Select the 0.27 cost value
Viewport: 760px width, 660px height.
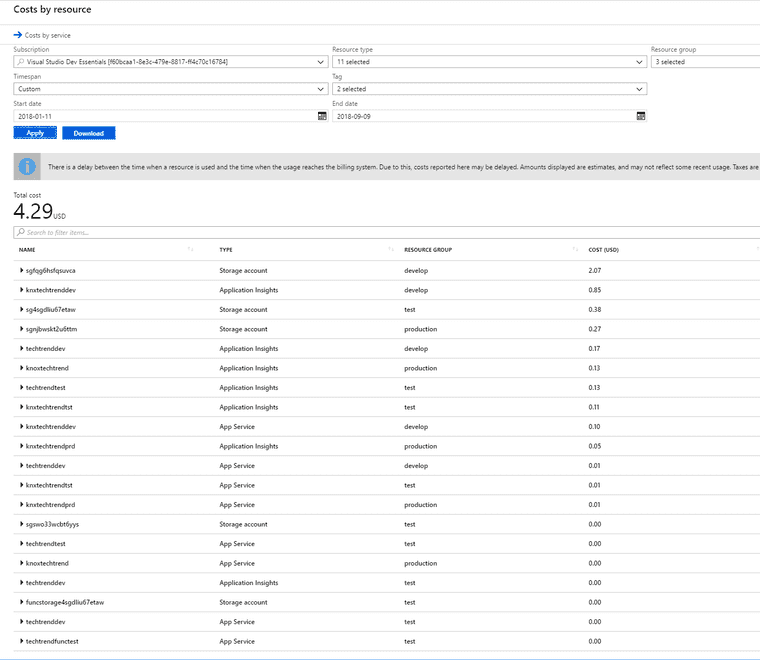tap(595, 329)
